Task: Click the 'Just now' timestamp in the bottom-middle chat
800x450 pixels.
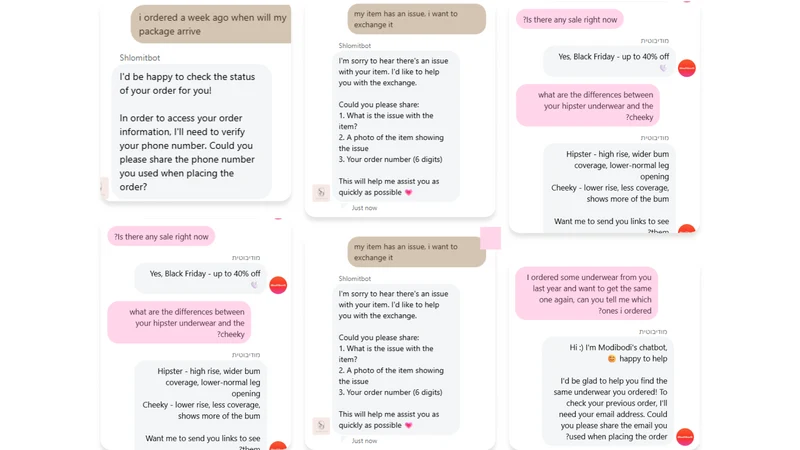Action: [364, 441]
